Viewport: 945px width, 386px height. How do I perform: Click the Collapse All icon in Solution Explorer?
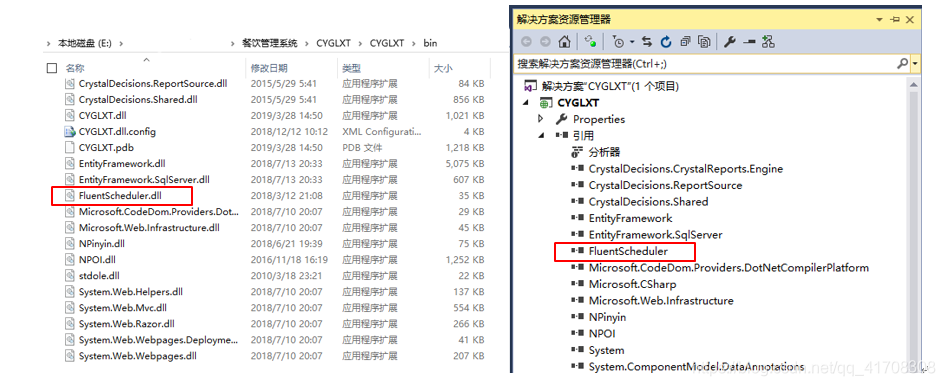tap(685, 42)
